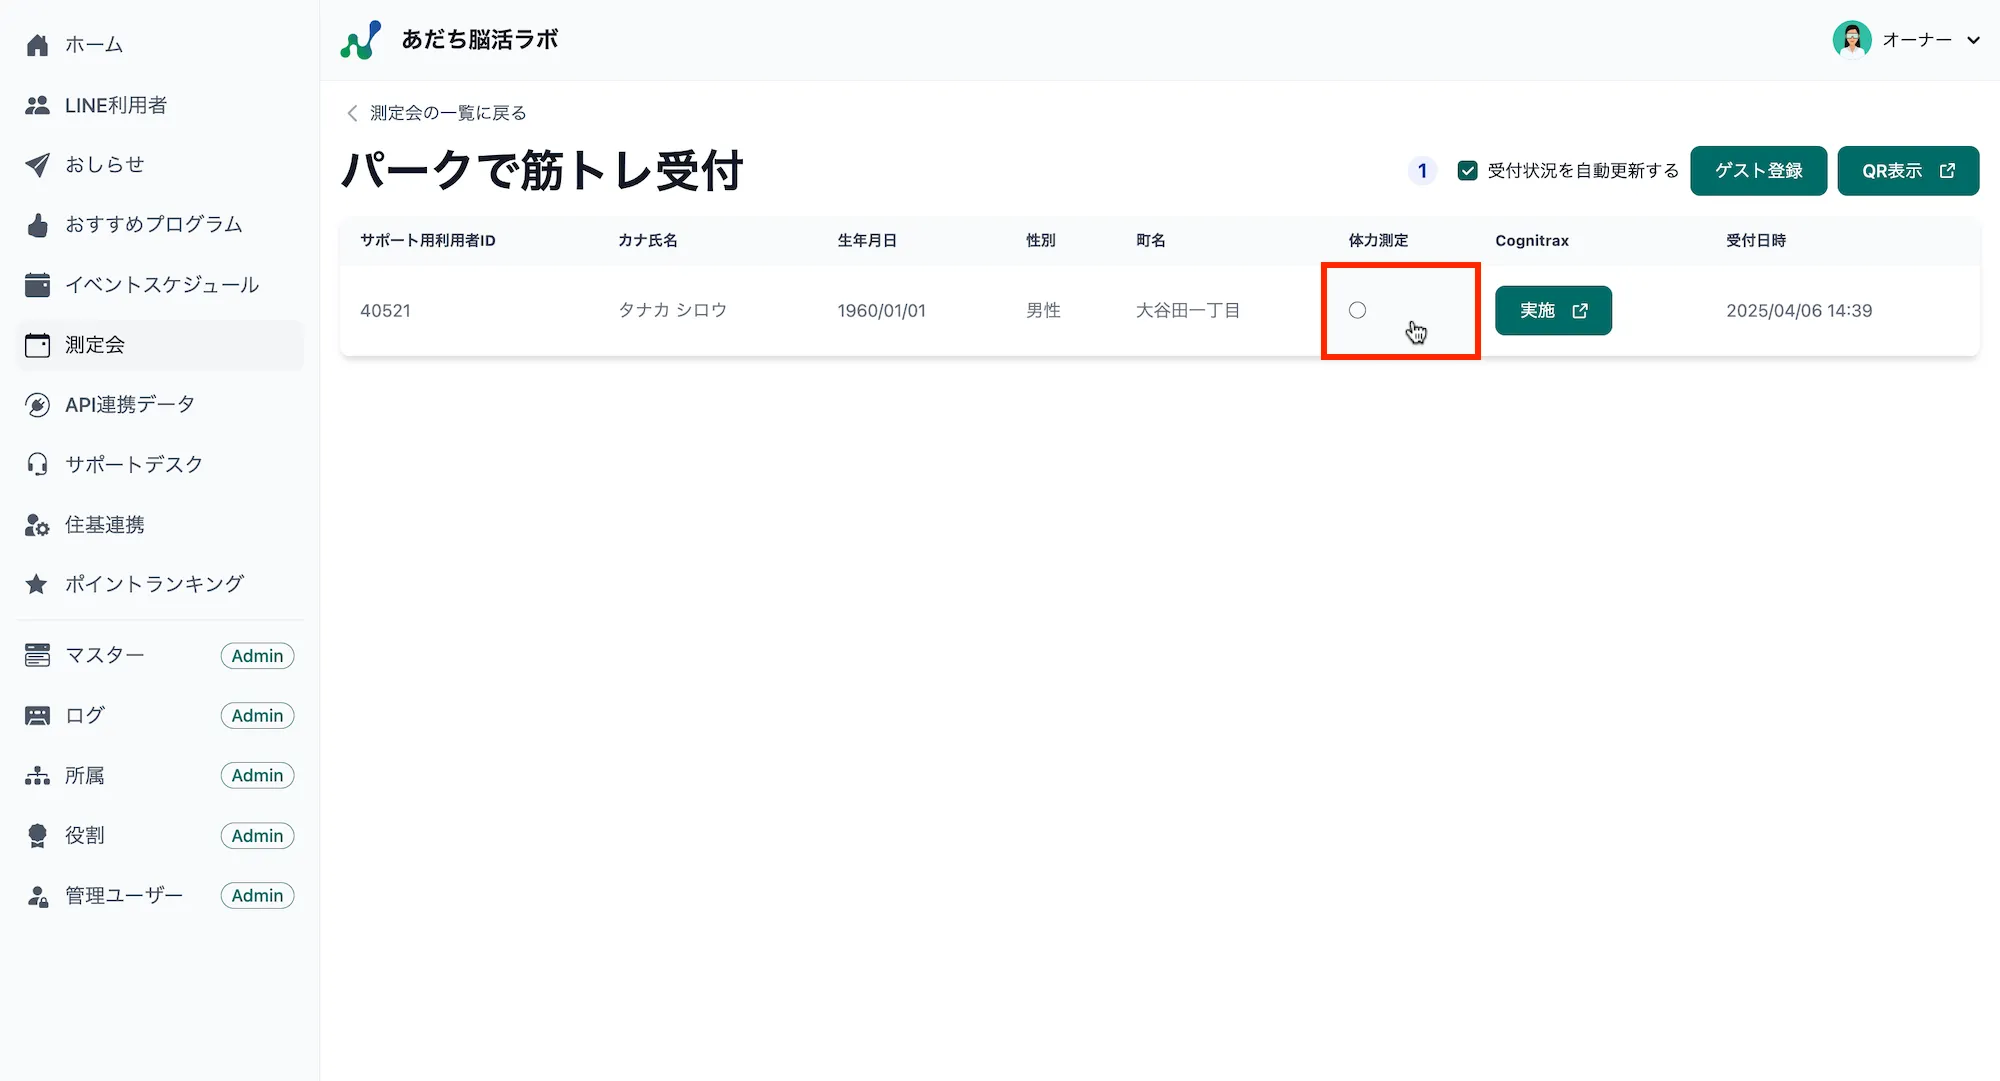Click the ポイントランキング star icon

(x=37, y=584)
